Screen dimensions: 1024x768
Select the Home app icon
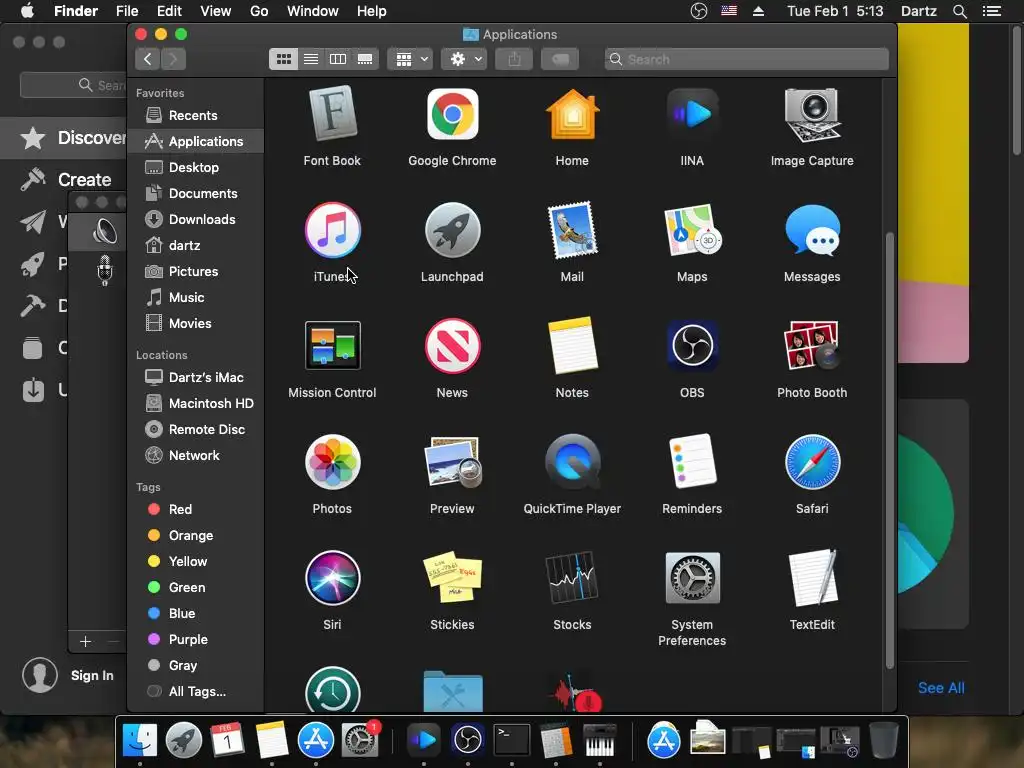[572, 115]
